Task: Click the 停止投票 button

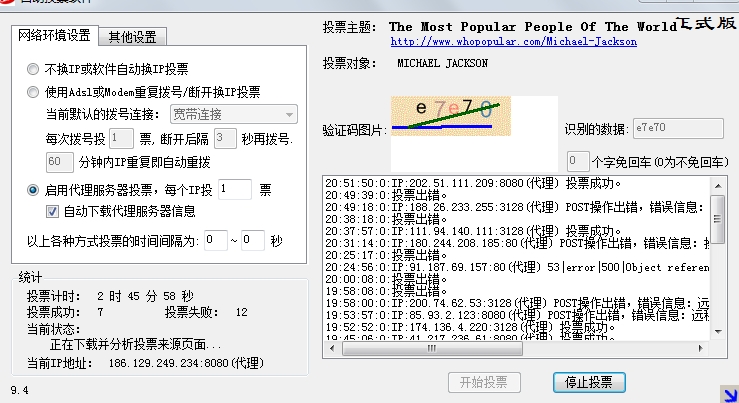Action: [x=589, y=382]
